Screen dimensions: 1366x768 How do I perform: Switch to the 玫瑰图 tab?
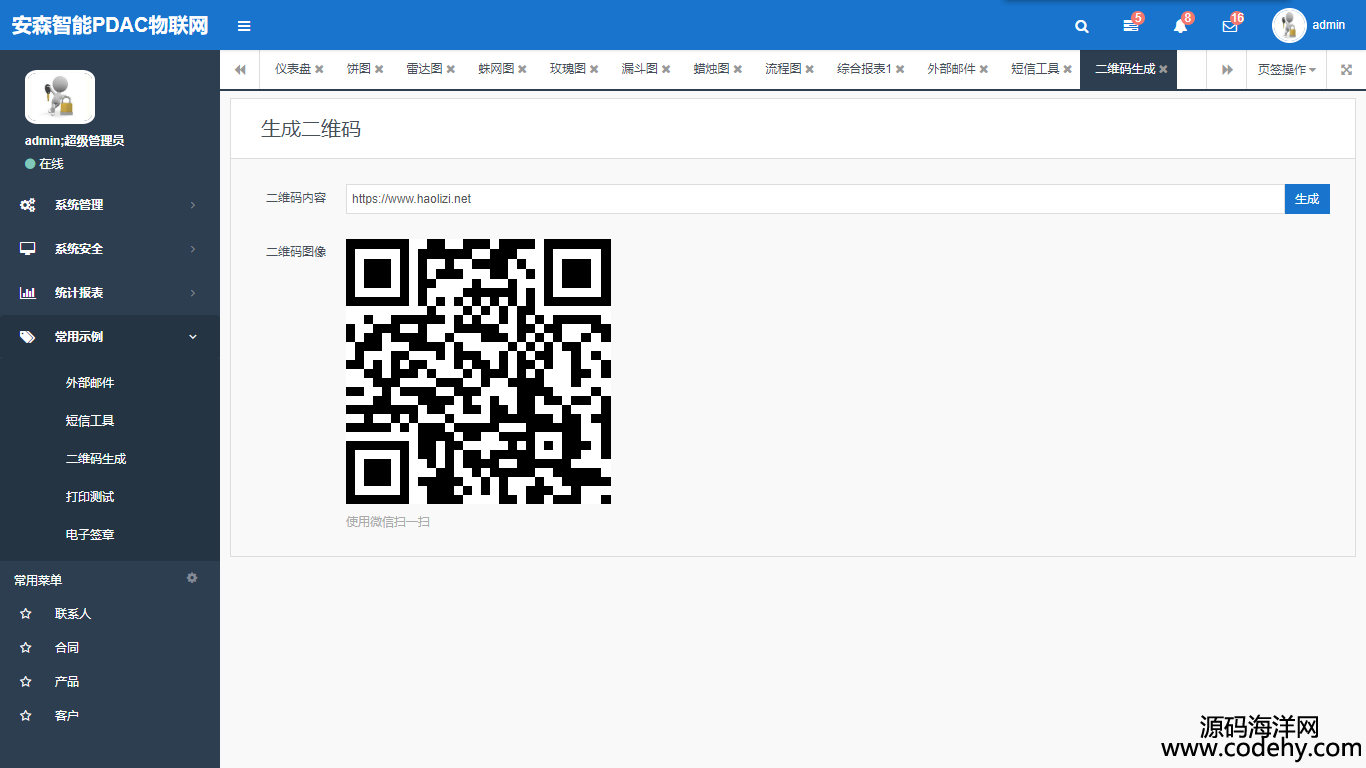(568, 69)
